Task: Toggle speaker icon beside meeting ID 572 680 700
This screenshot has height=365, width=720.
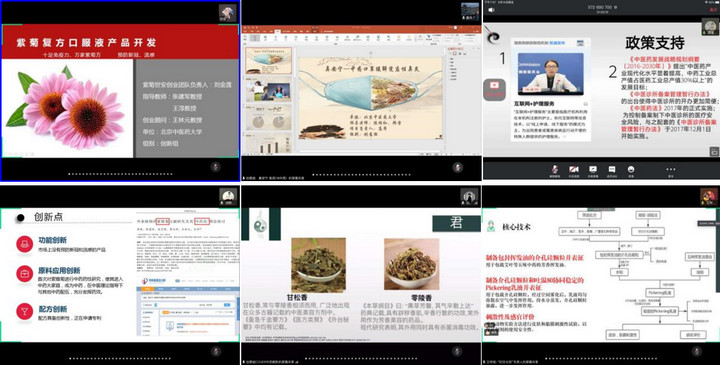Action: [492, 10]
